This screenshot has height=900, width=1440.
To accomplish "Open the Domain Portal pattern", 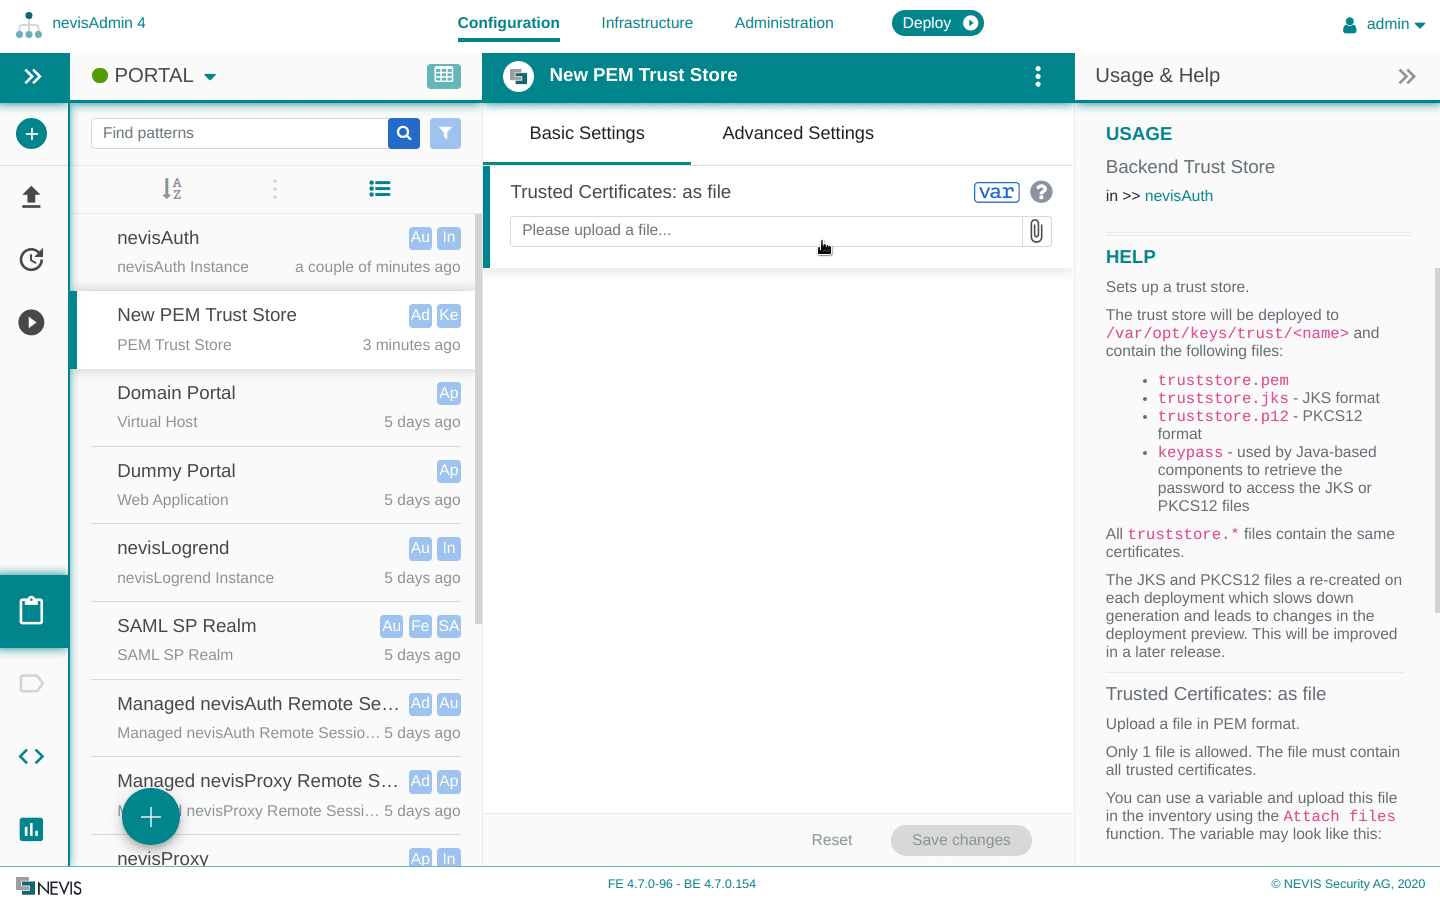I will coord(273,407).
